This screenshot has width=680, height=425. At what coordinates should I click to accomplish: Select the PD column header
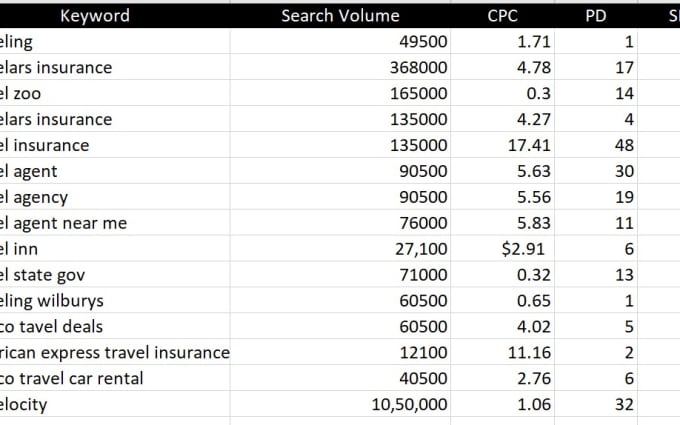tap(596, 16)
